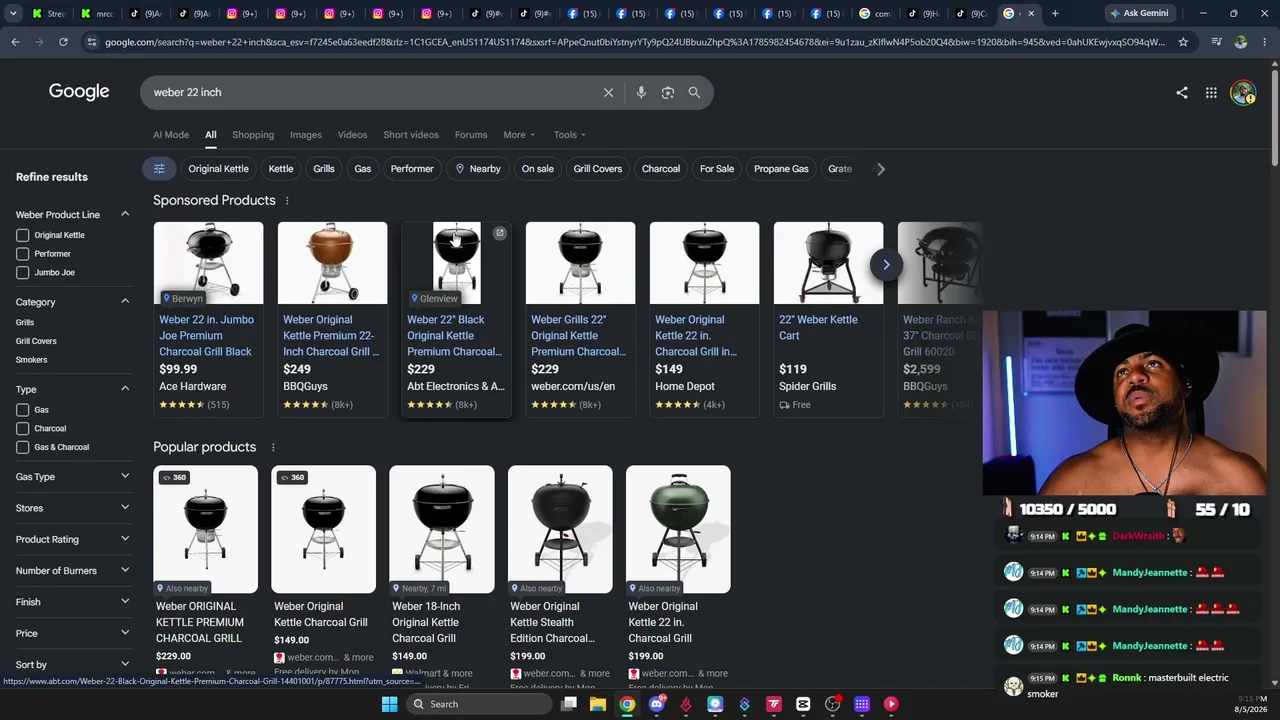Viewport: 1280px width, 720px height.
Task: Open the Google apps grid
Action: 1211,92
